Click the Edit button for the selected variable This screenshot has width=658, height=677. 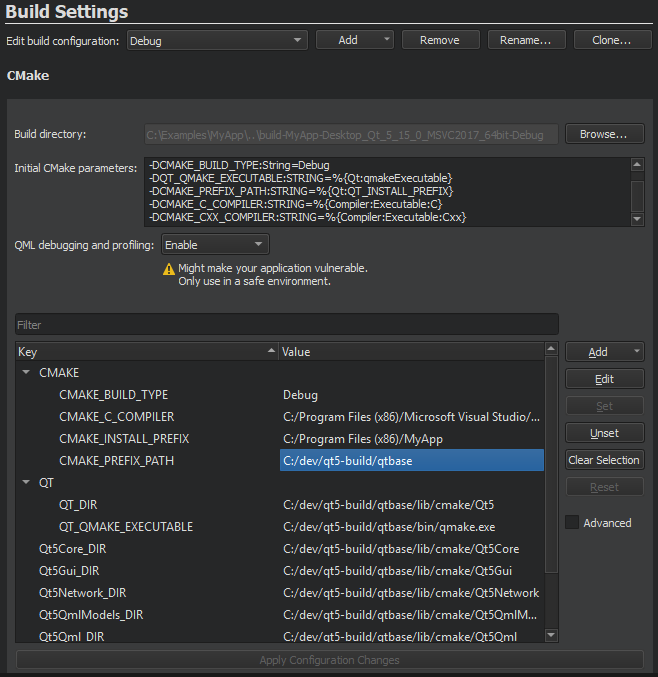[604, 379]
